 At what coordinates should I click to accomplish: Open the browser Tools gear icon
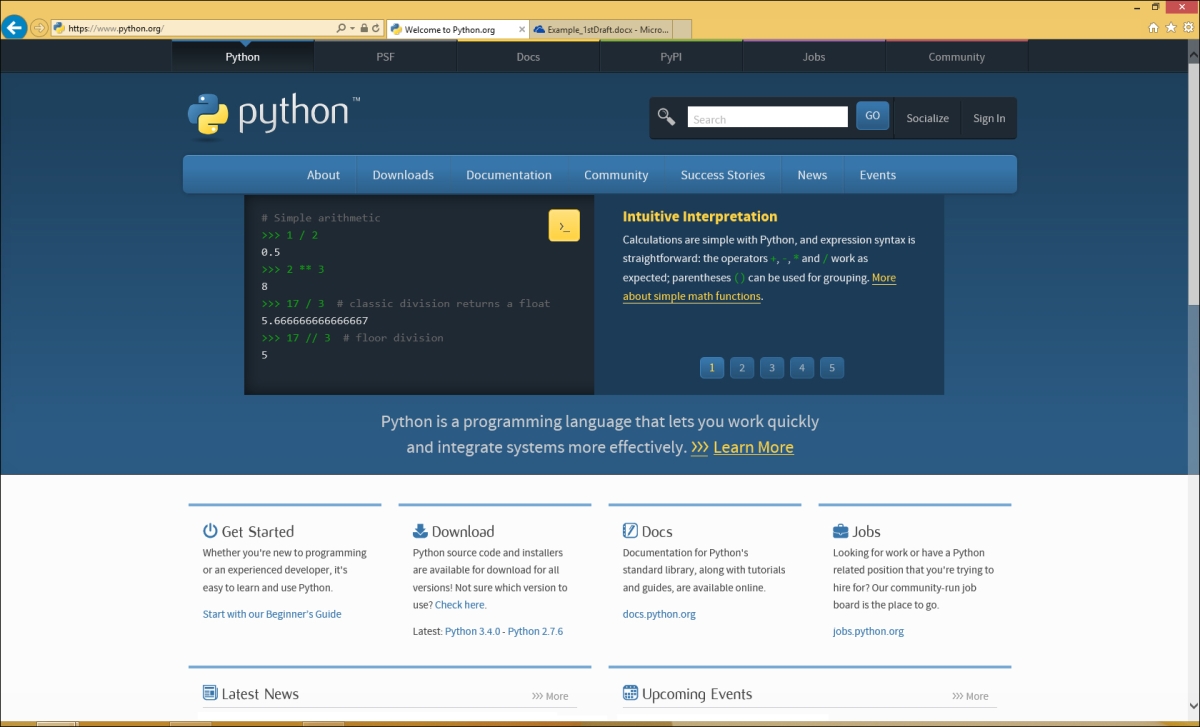[x=1187, y=28]
